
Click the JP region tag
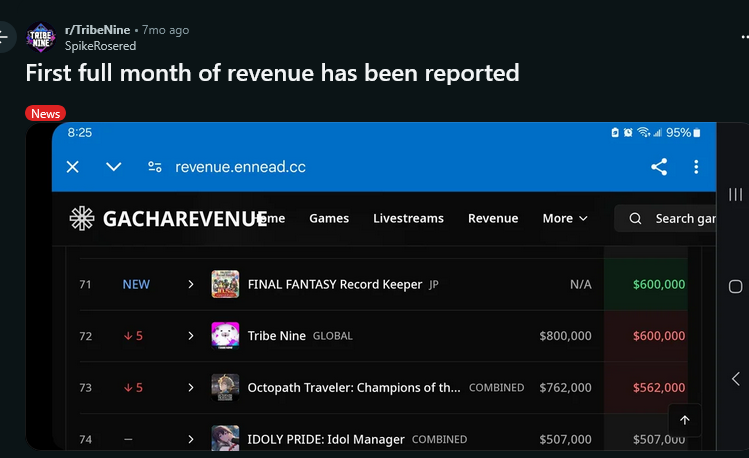(433, 285)
